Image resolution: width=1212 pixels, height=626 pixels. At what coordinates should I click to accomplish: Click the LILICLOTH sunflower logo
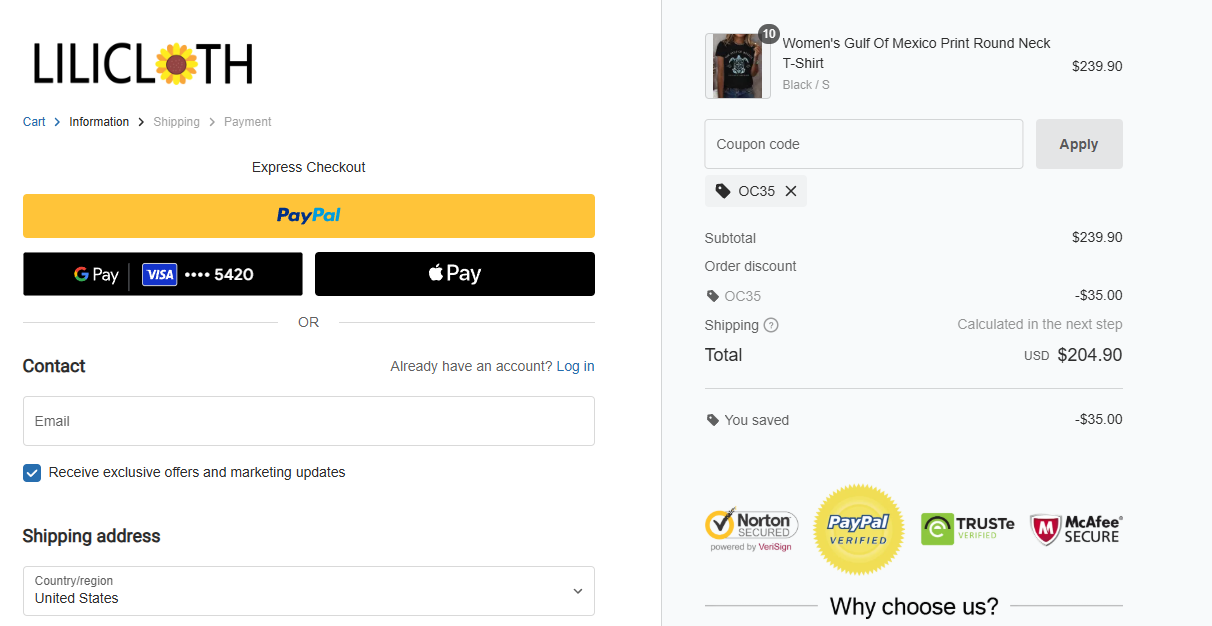click(143, 64)
